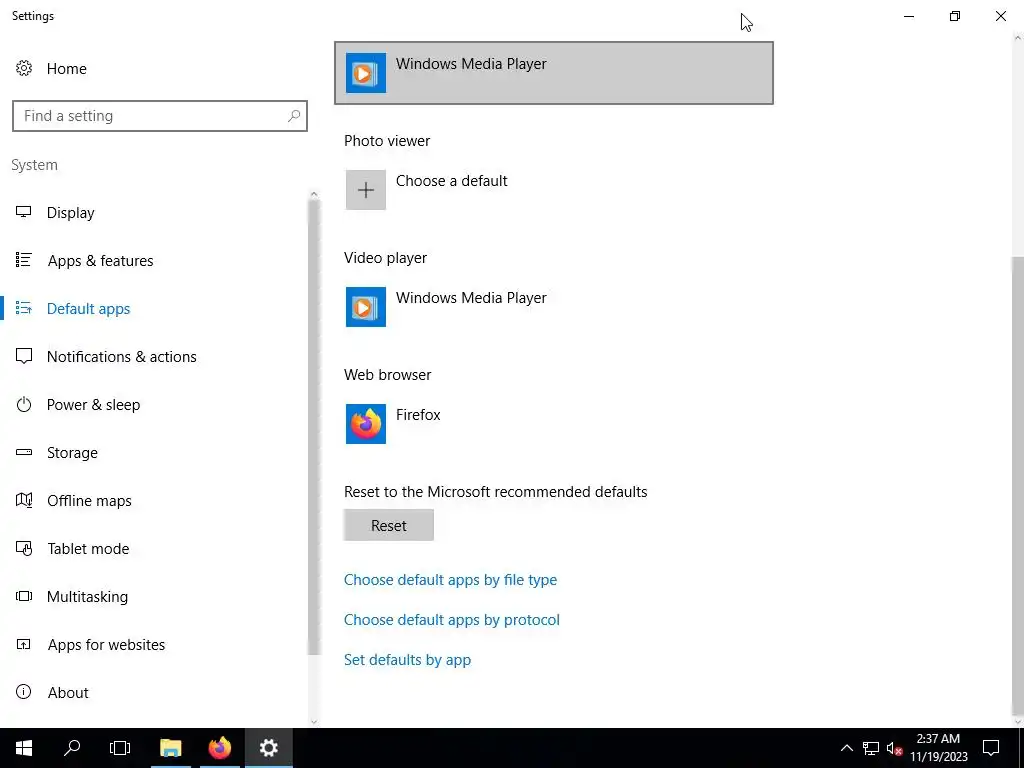Click the plus icon under Photo viewer
The image size is (1024, 768).
[366, 190]
